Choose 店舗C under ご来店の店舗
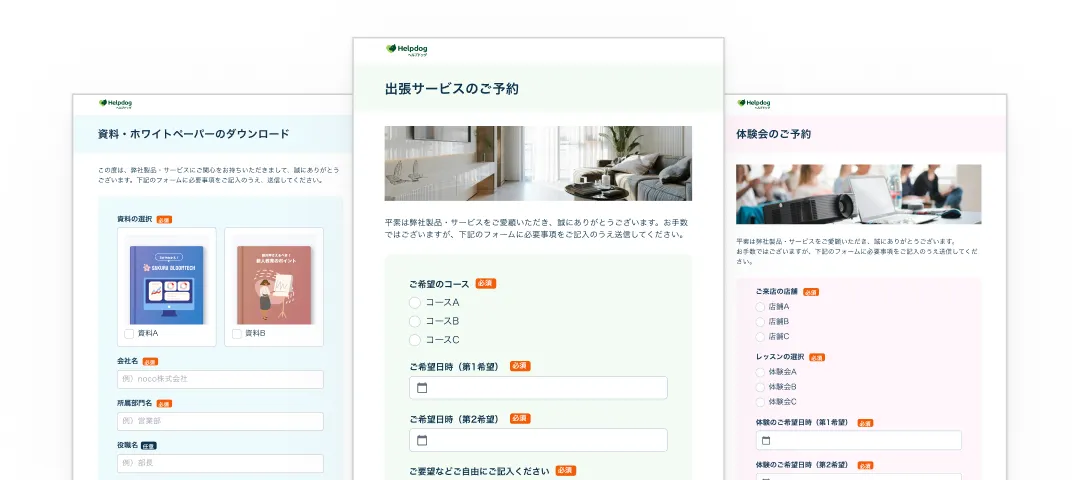1080x480 pixels. click(x=760, y=337)
